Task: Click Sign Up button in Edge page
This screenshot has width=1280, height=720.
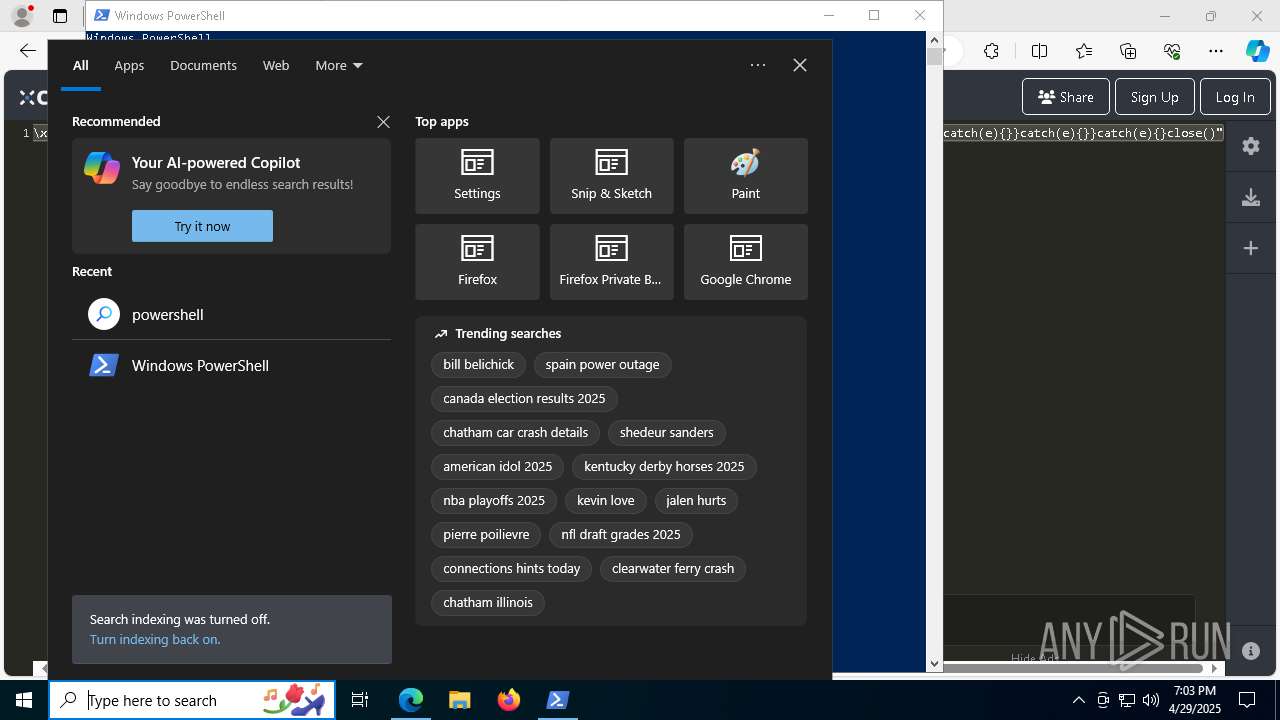Action: [1154, 97]
